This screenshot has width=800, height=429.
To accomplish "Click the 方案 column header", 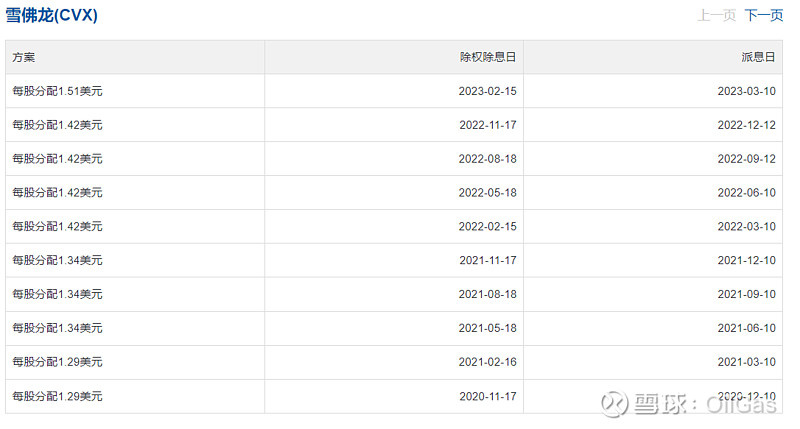I will pos(24,58).
